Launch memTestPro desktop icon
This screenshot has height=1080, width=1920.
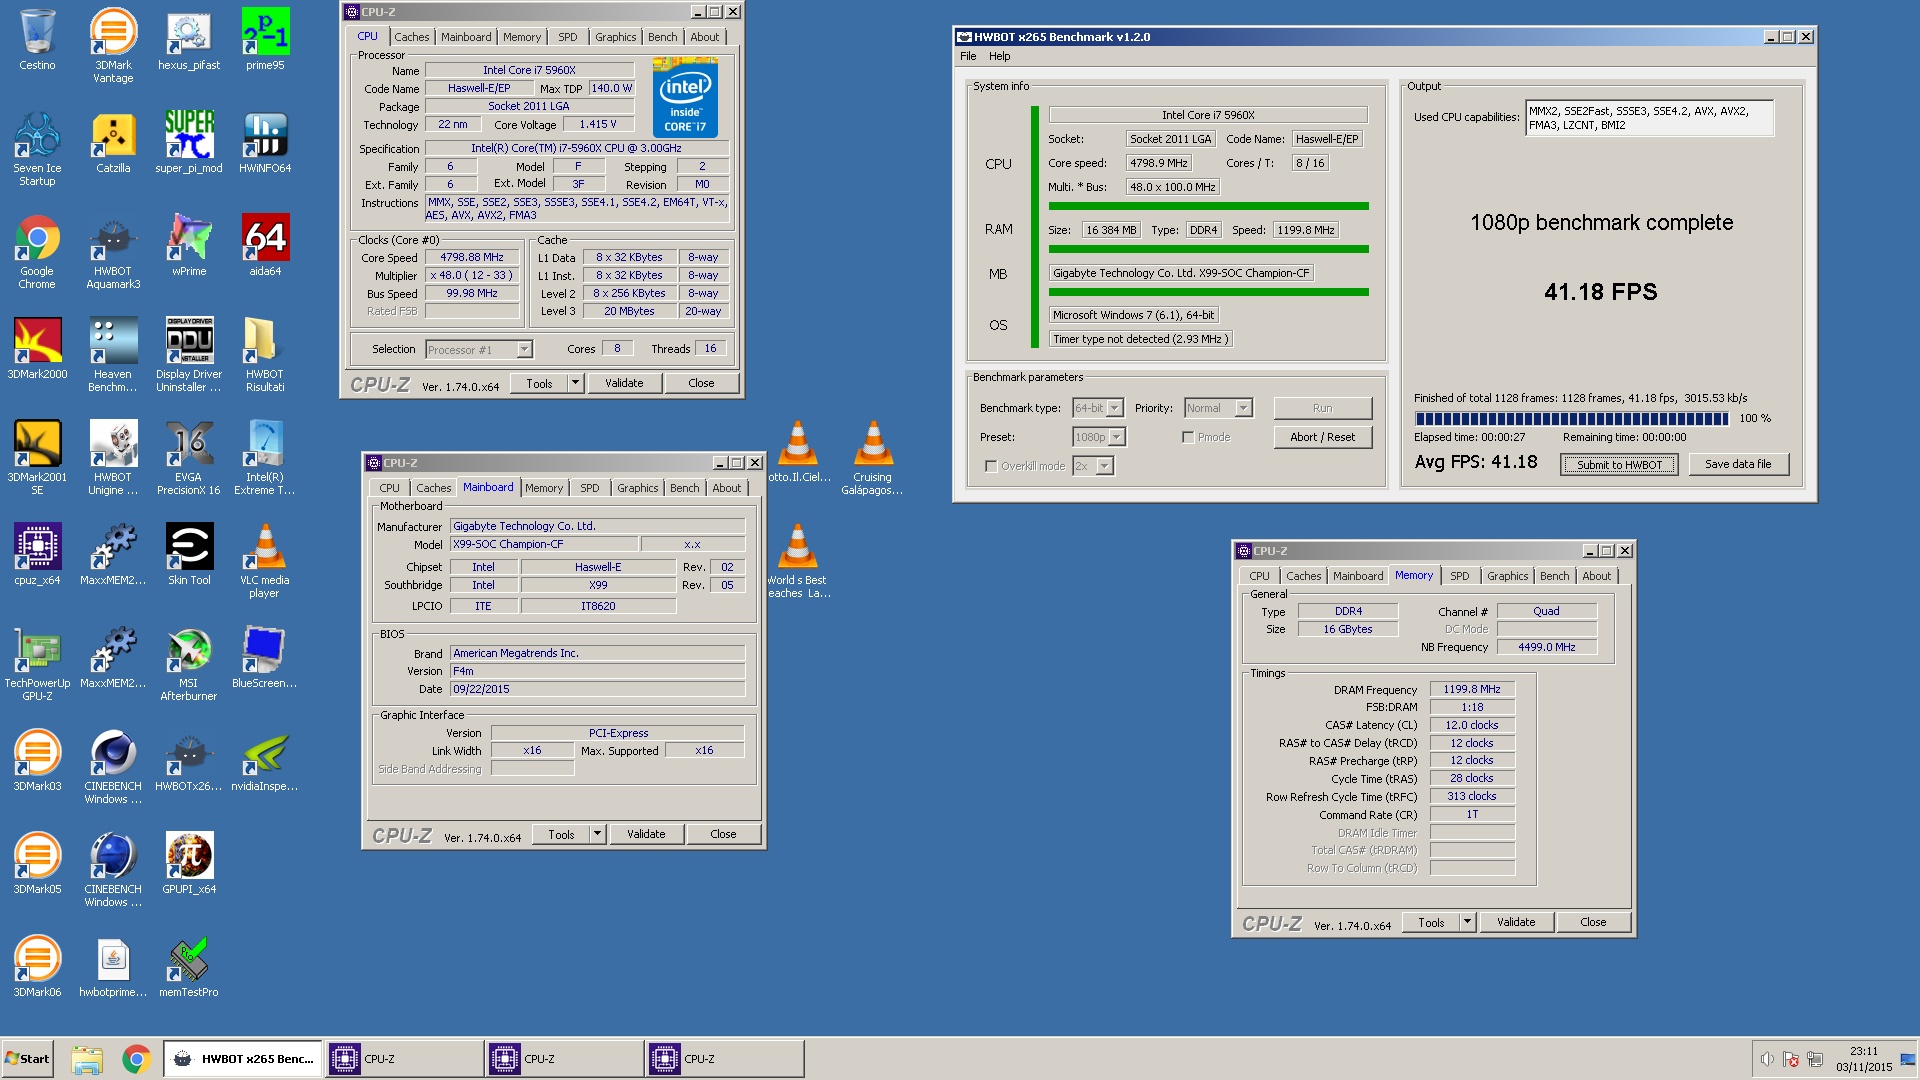(189, 966)
